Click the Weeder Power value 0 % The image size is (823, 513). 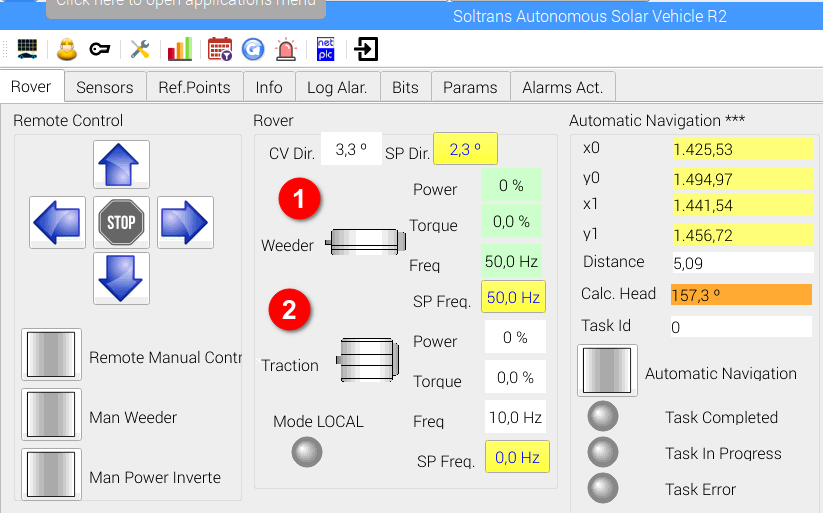coord(511,185)
